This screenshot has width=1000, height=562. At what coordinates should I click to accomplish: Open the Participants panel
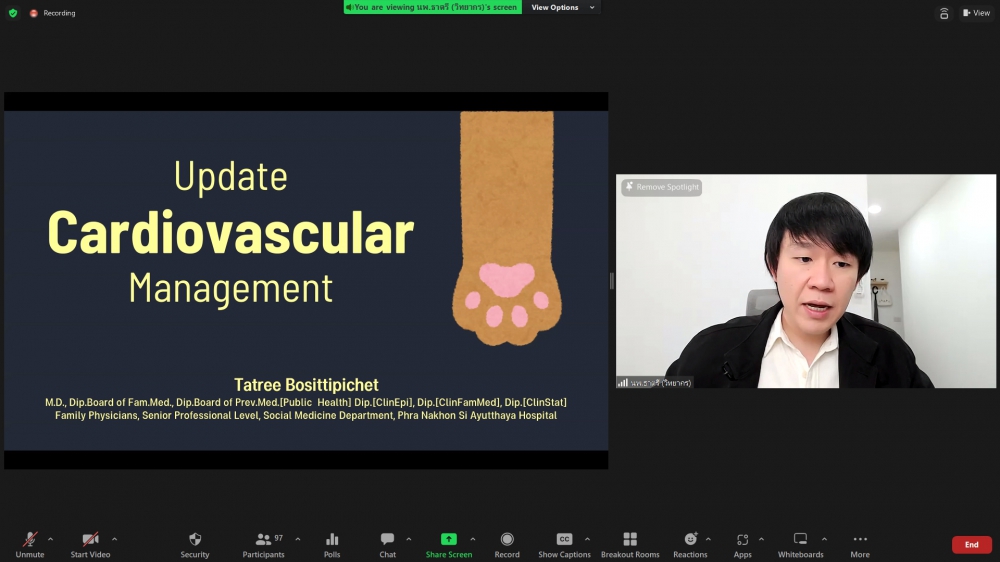pos(264,540)
